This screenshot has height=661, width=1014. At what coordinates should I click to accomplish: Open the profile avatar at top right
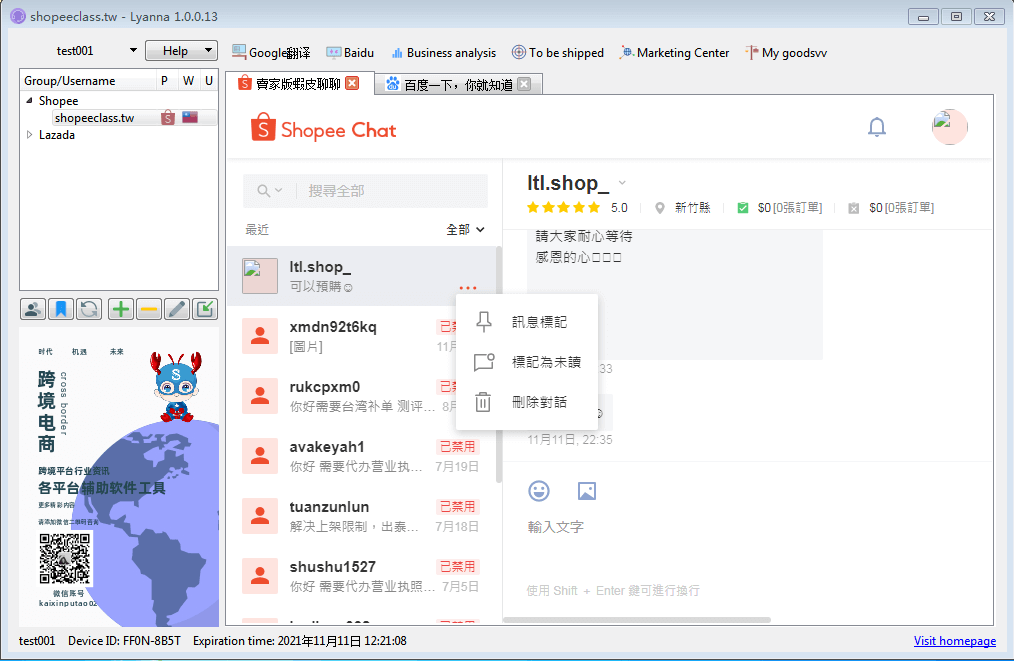pos(949,127)
